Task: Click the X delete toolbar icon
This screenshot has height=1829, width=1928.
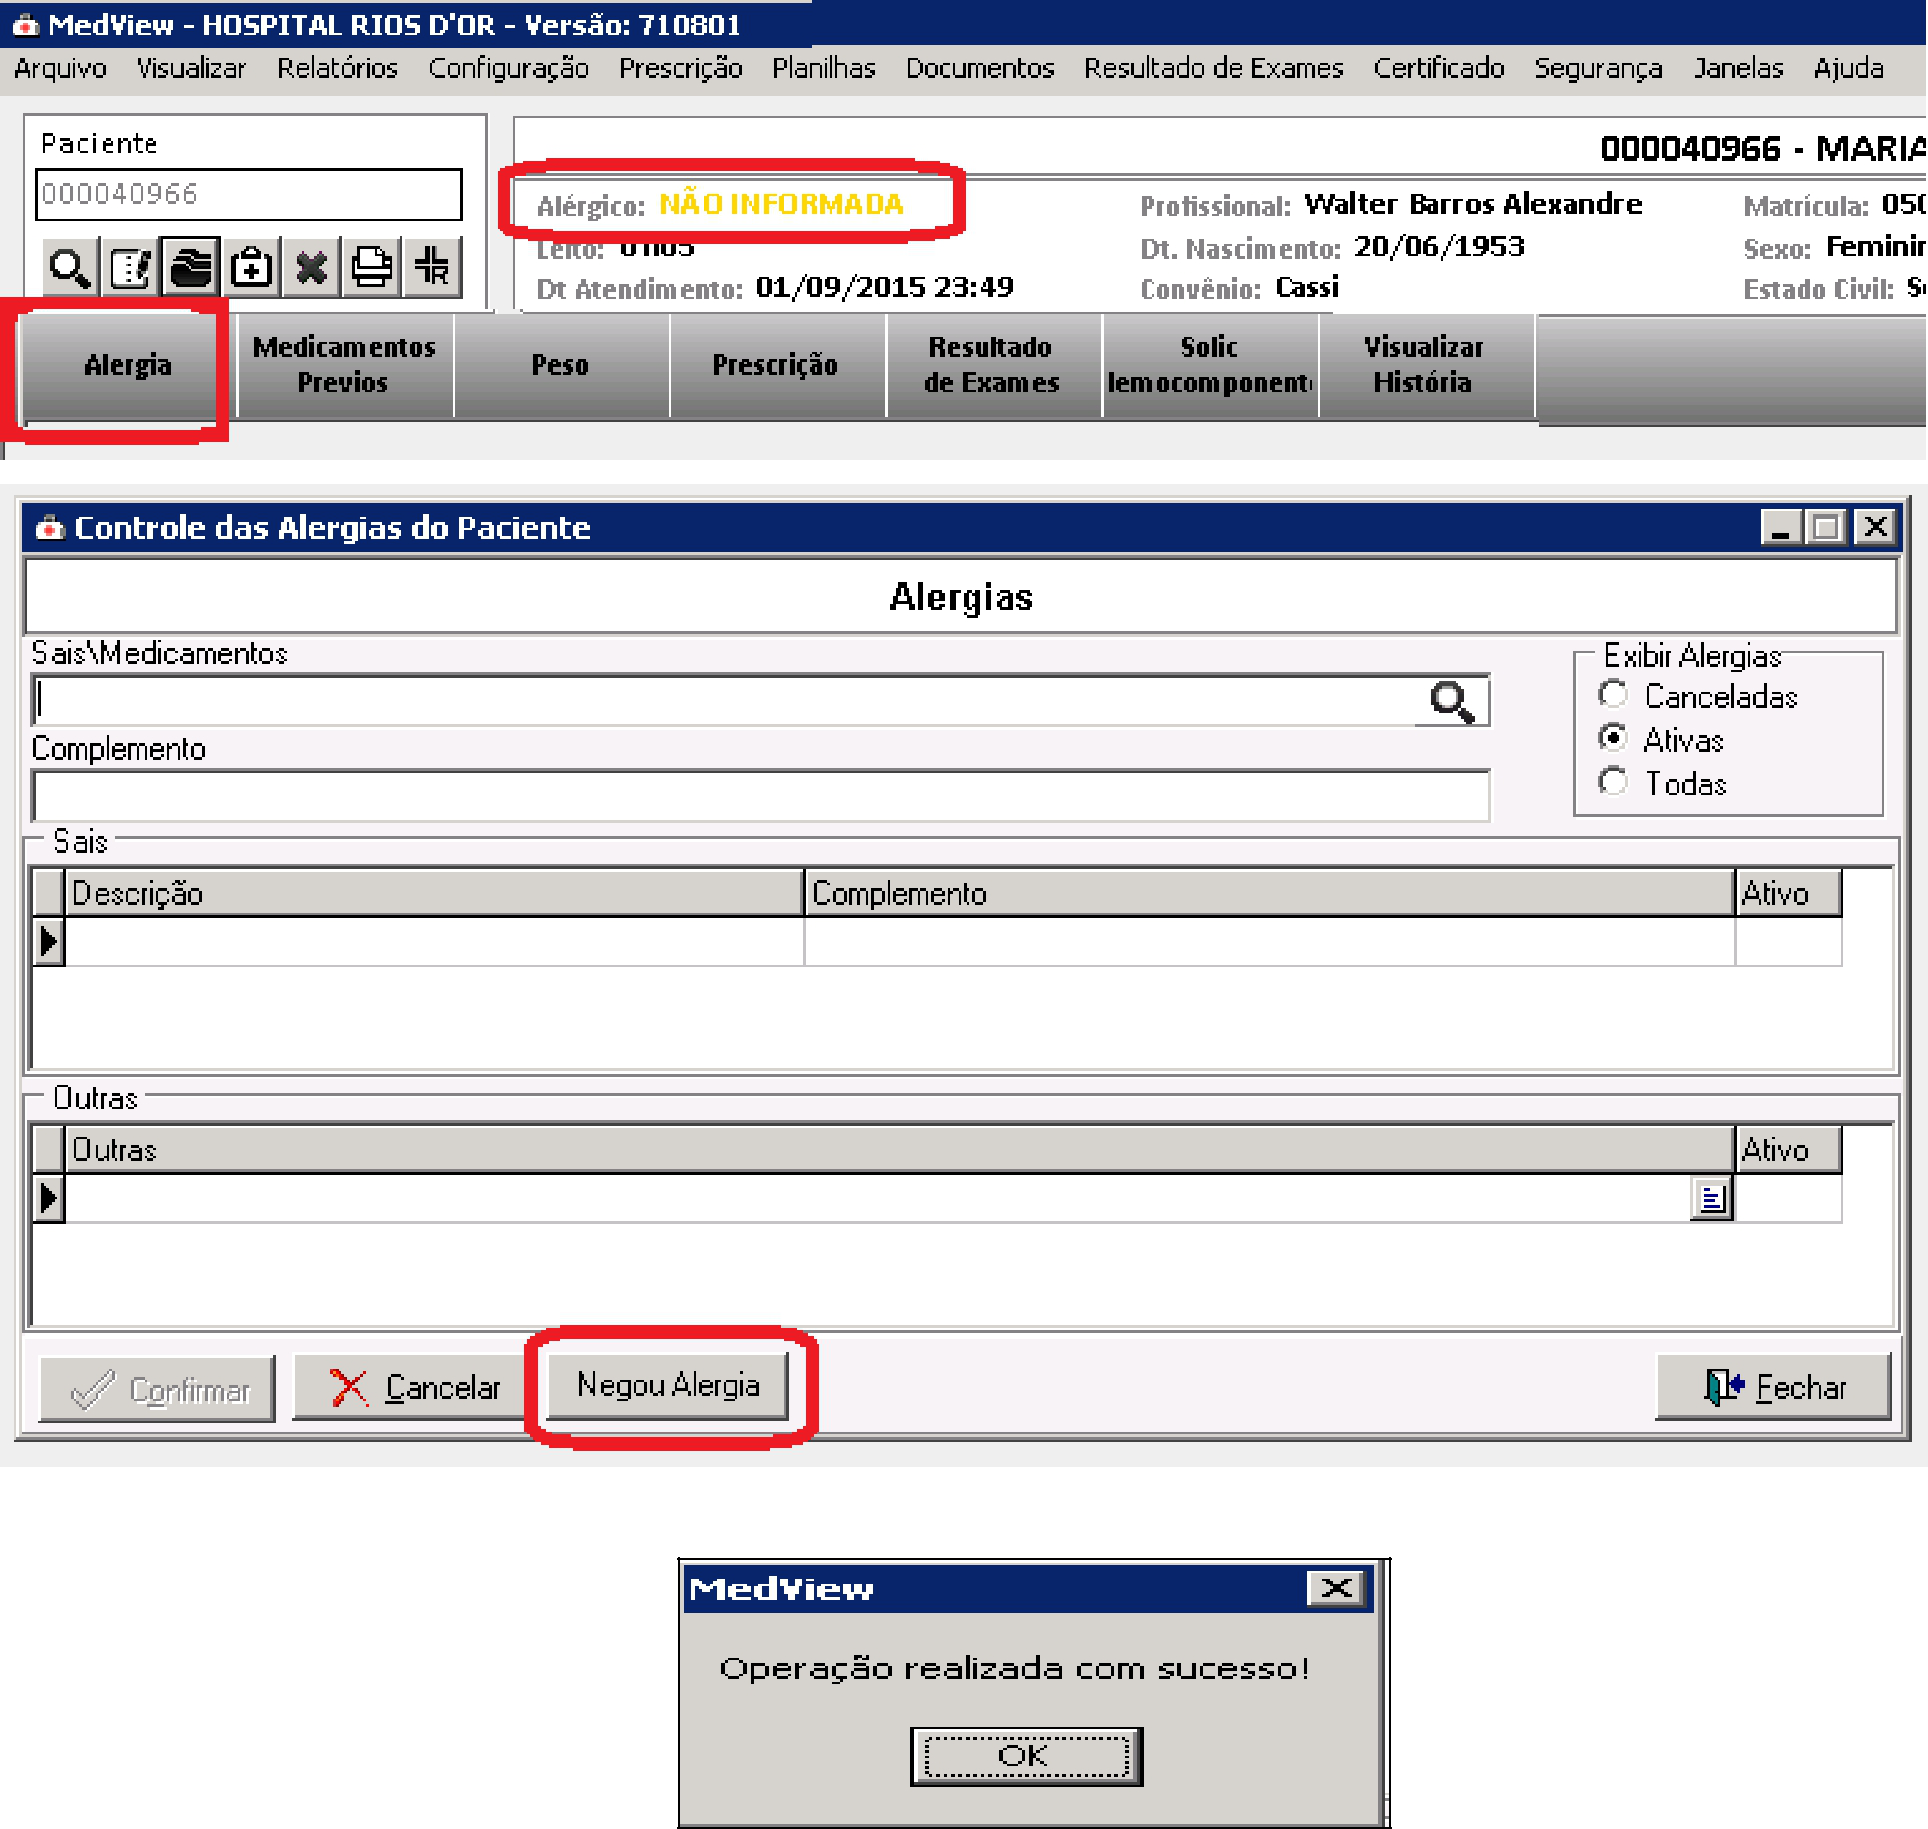Action: click(x=311, y=267)
